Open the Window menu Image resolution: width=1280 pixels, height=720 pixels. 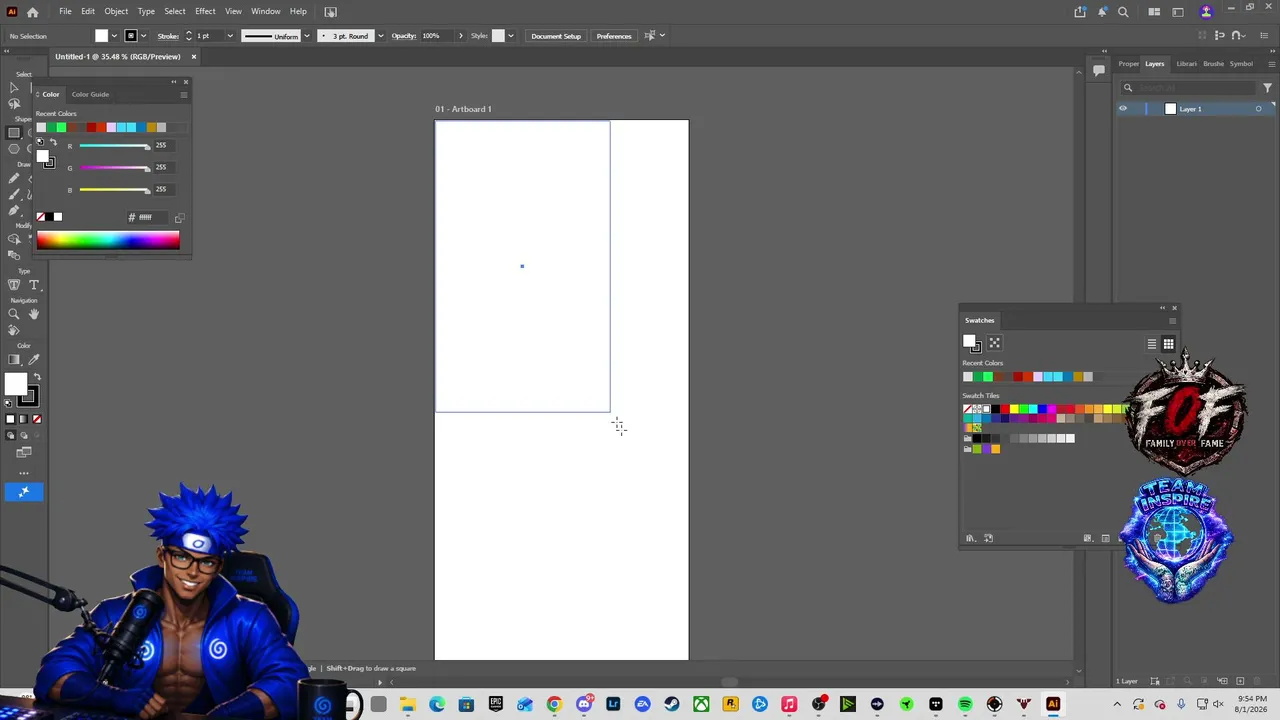click(x=265, y=12)
